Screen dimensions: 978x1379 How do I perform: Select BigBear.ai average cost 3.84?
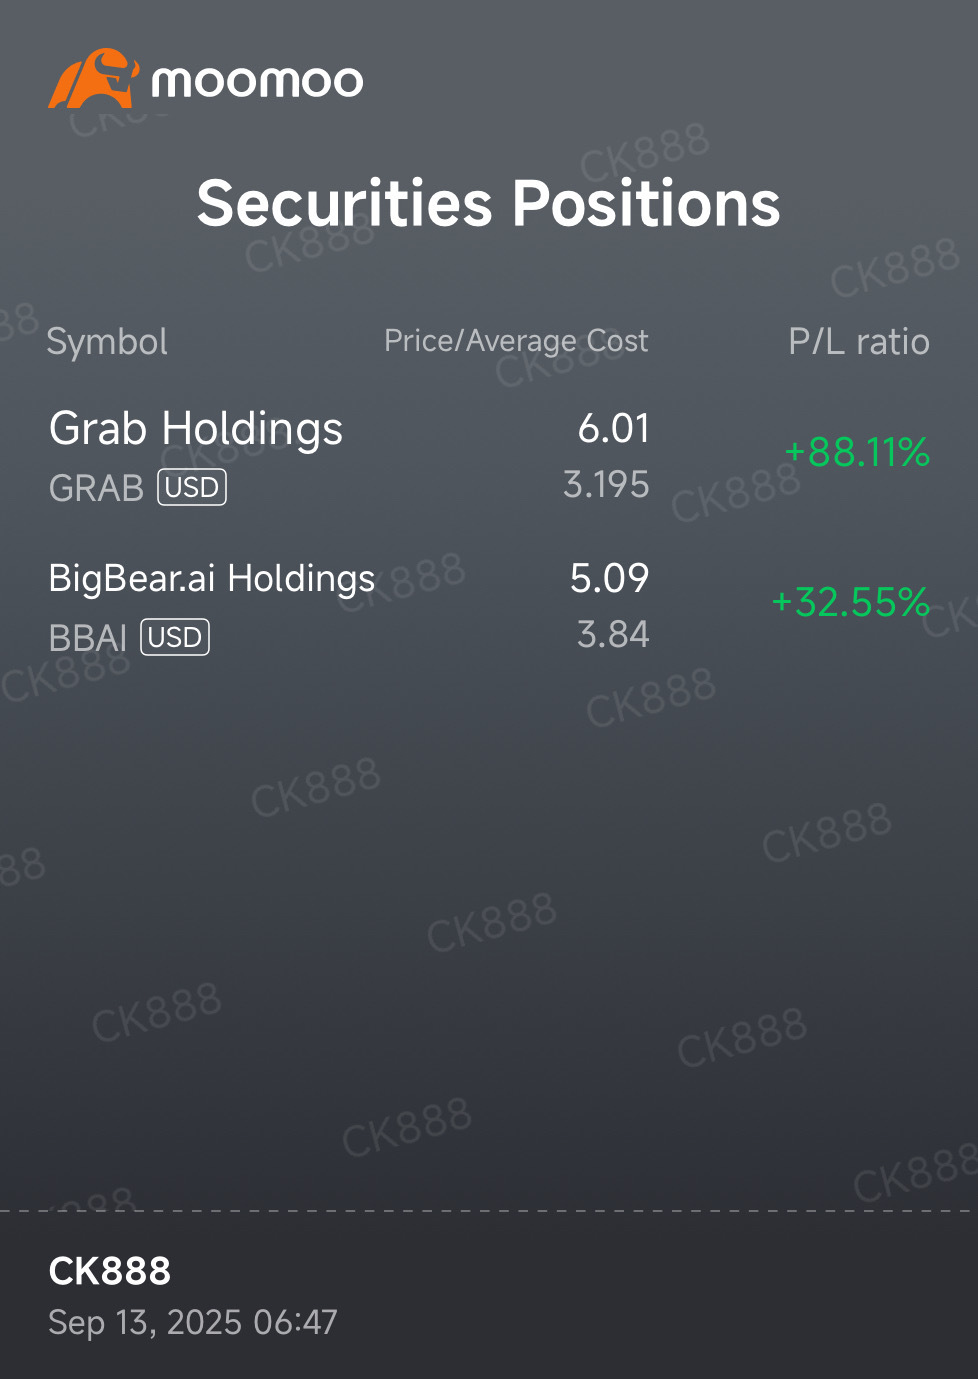click(x=613, y=634)
